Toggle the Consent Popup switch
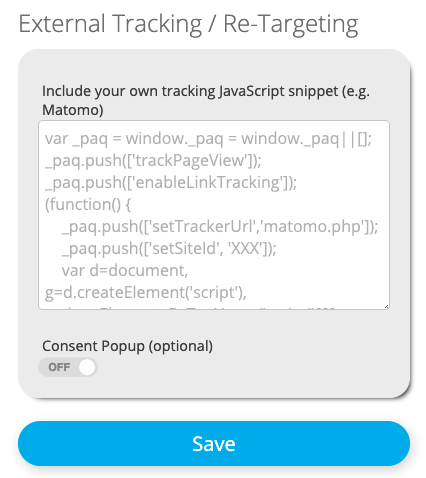426x478 pixels. pos(68,367)
